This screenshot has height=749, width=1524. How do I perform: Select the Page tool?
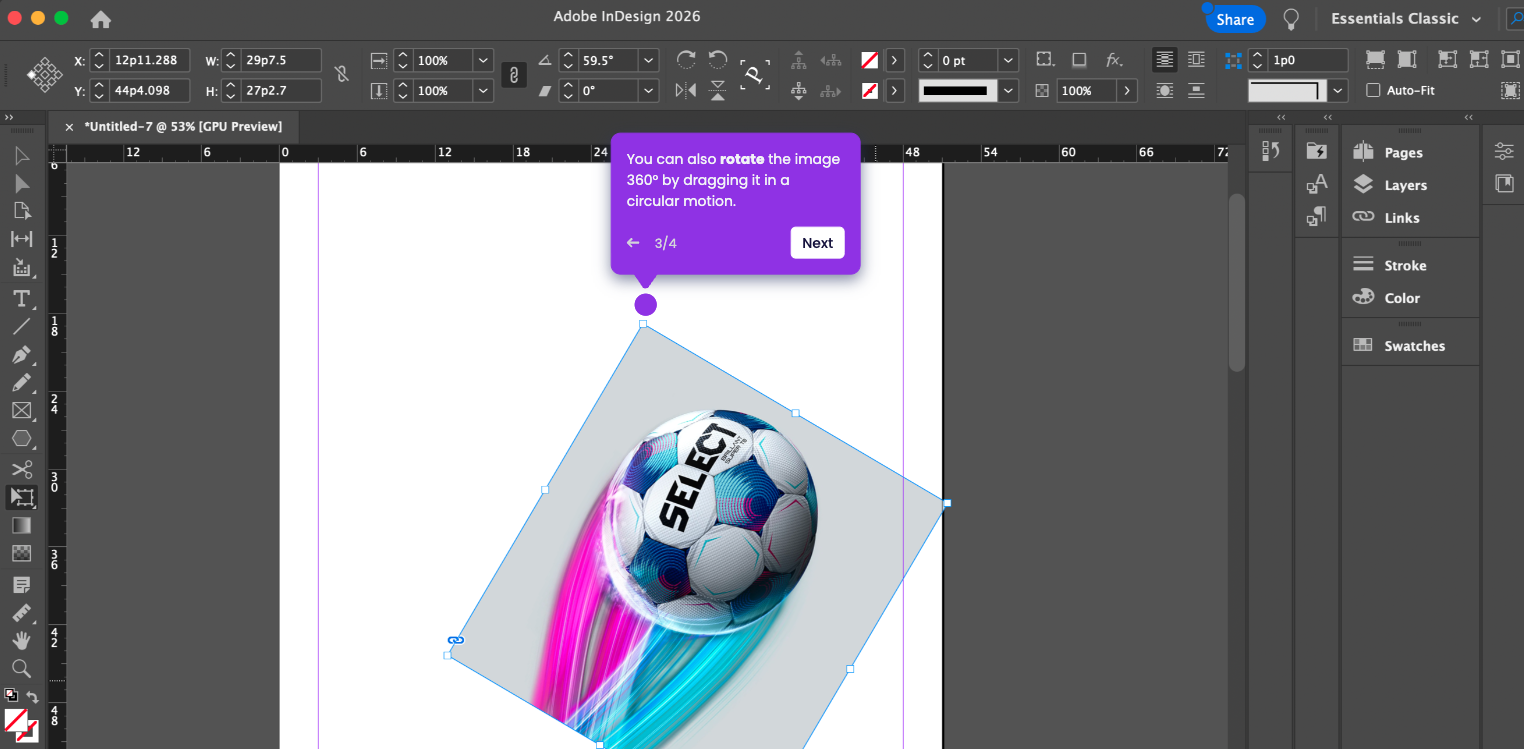click(x=21, y=211)
